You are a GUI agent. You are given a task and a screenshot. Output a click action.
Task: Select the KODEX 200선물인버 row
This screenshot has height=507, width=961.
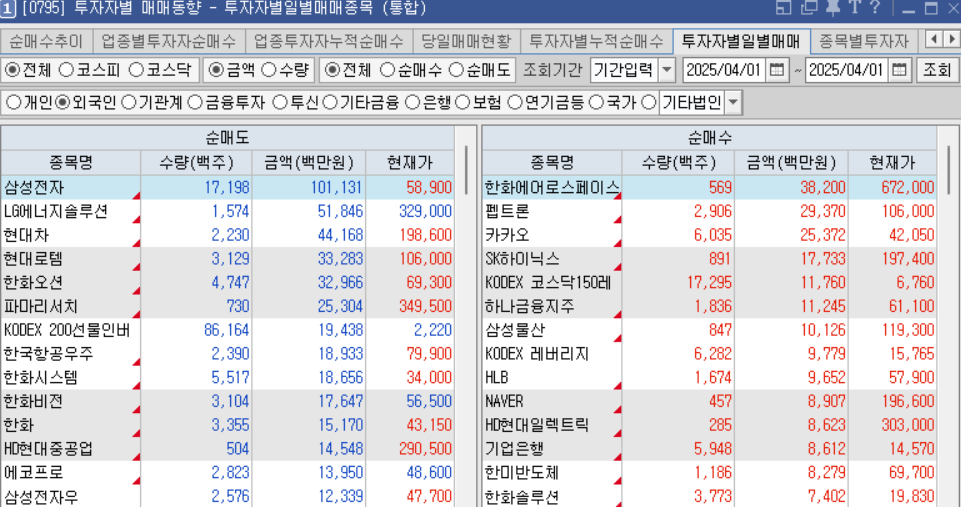(227, 330)
